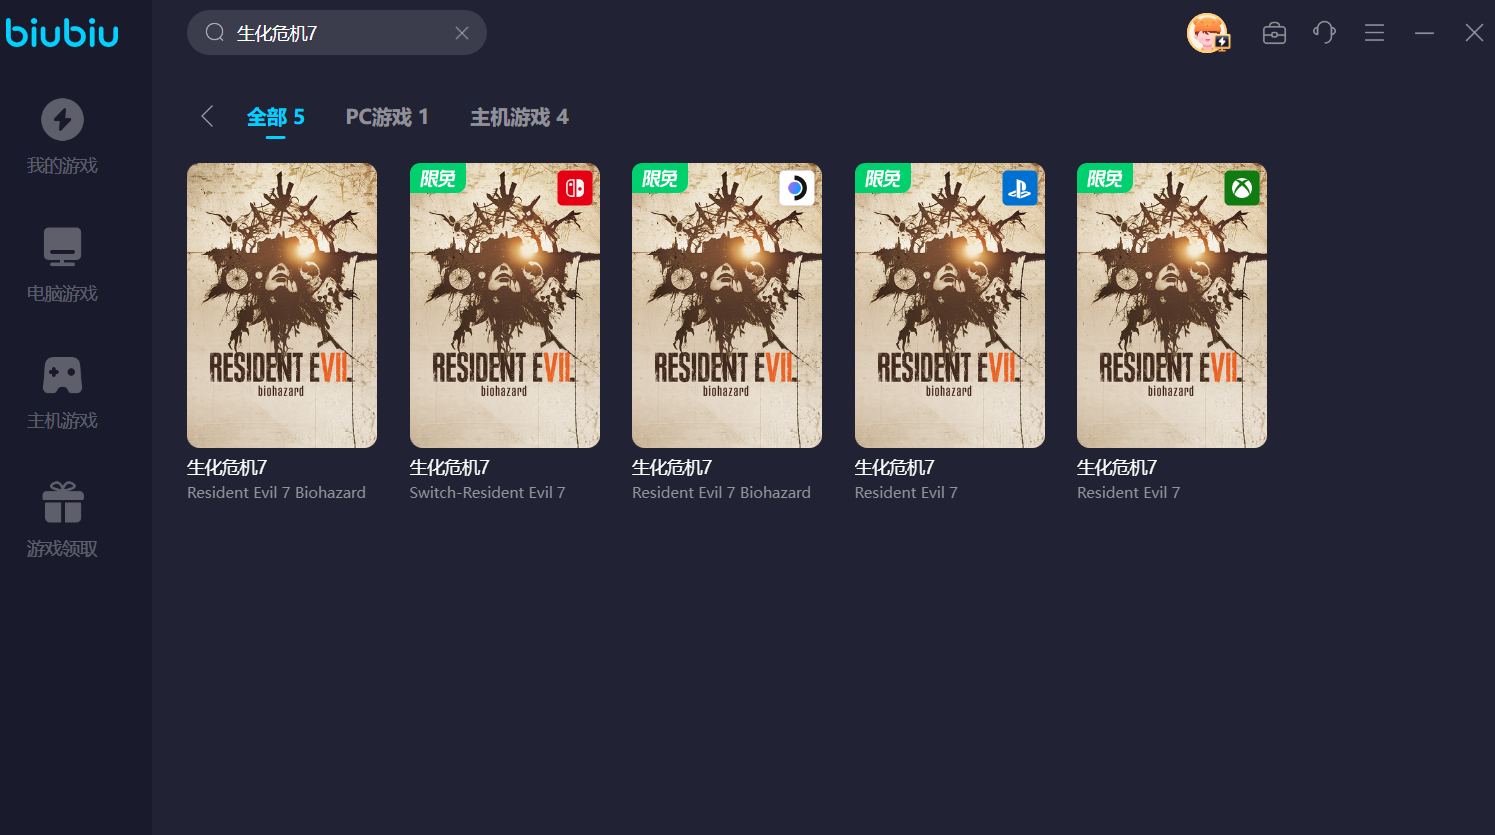Screen dimensions: 1495x835
Task: Switch to the 主机游戏 4 tab
Action: 519,117
